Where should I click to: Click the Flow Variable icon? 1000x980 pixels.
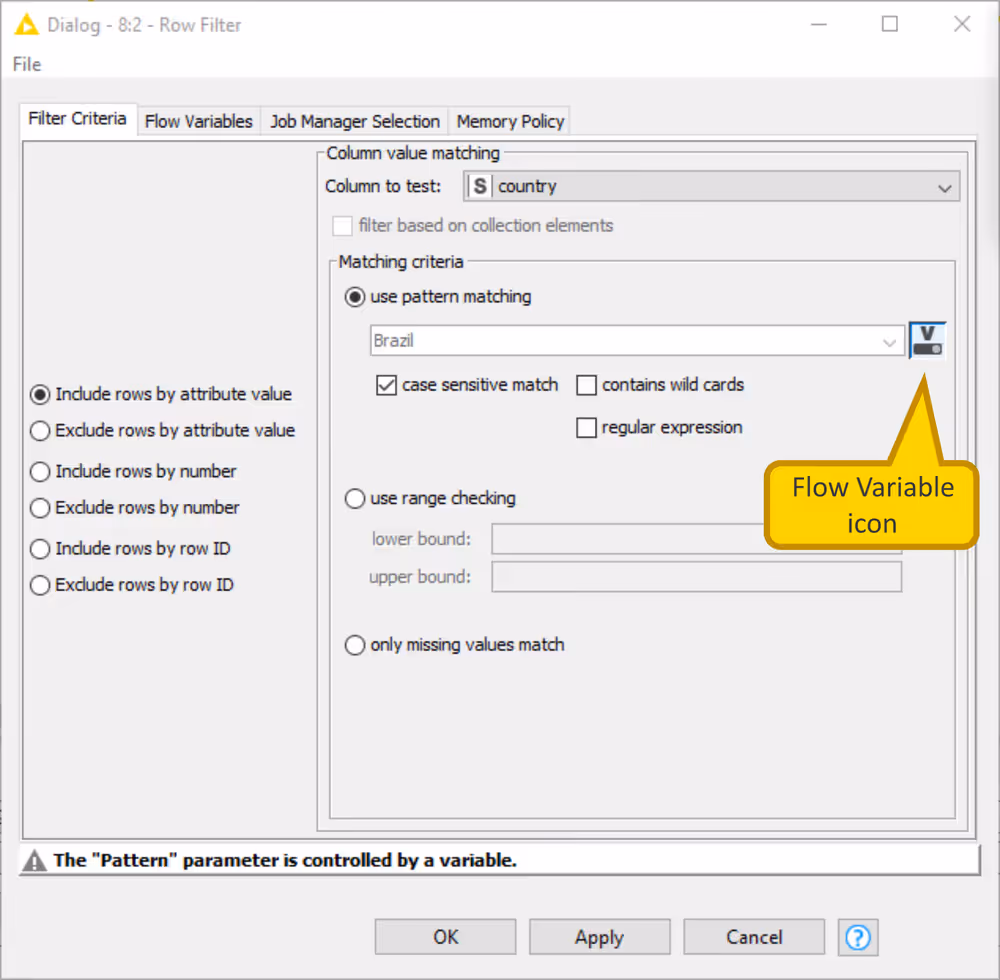tap(927, 340)
